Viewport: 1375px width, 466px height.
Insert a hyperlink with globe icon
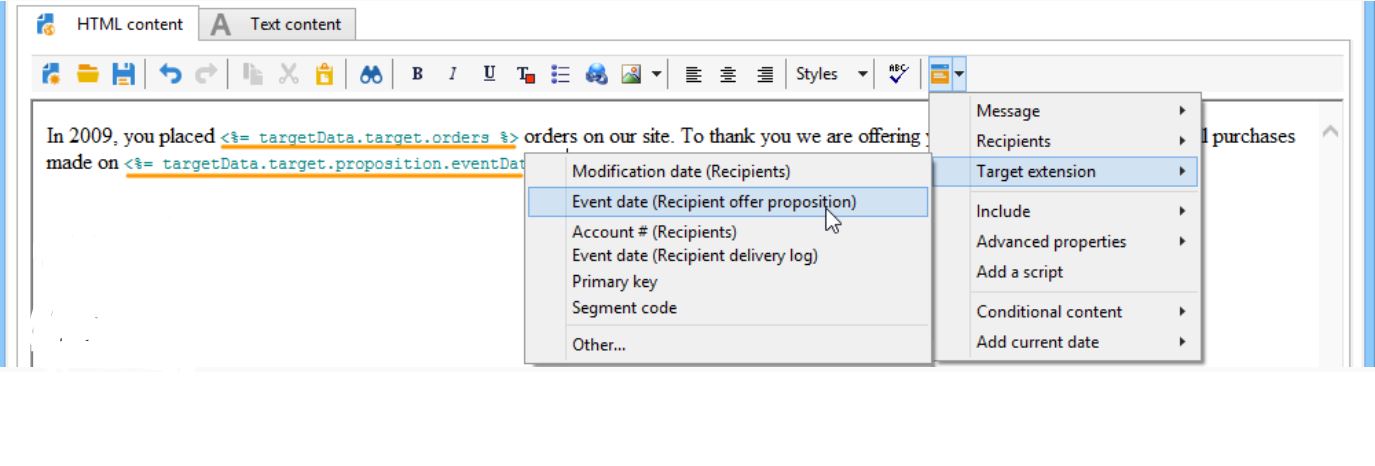click(598, 73)
